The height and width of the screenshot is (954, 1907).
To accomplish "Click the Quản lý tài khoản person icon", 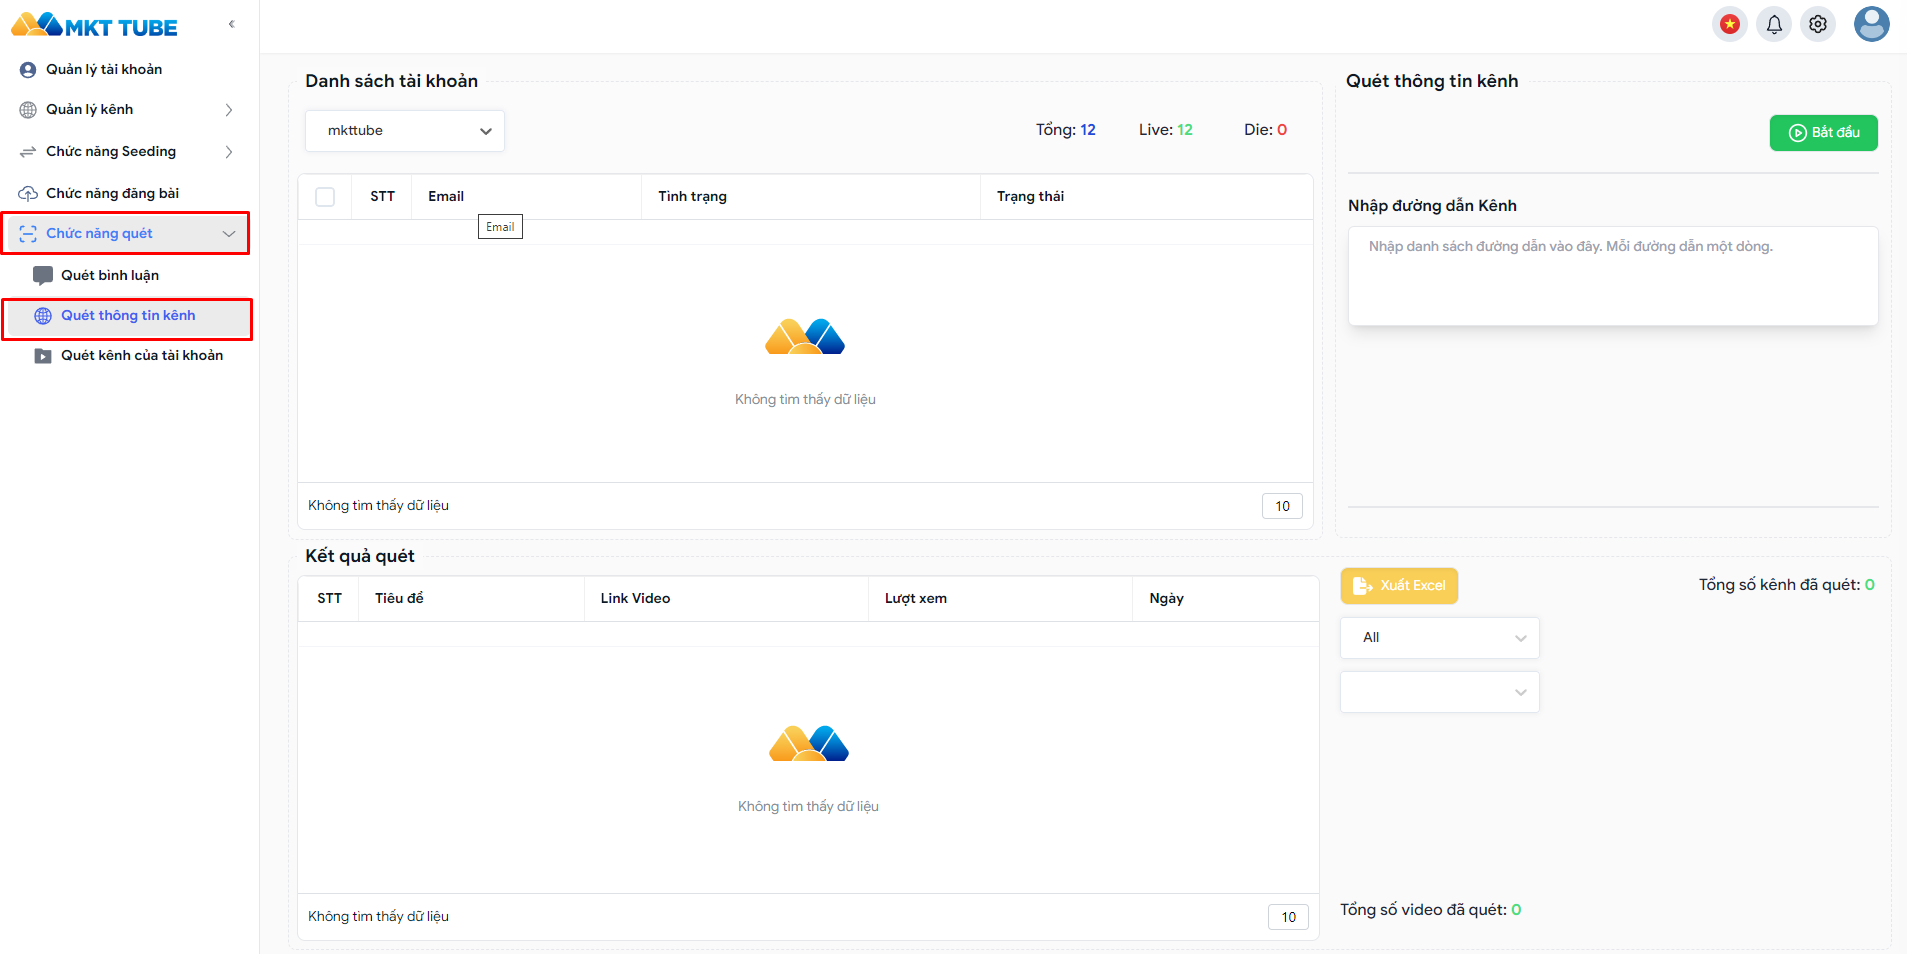I will (x=28, y=70).
